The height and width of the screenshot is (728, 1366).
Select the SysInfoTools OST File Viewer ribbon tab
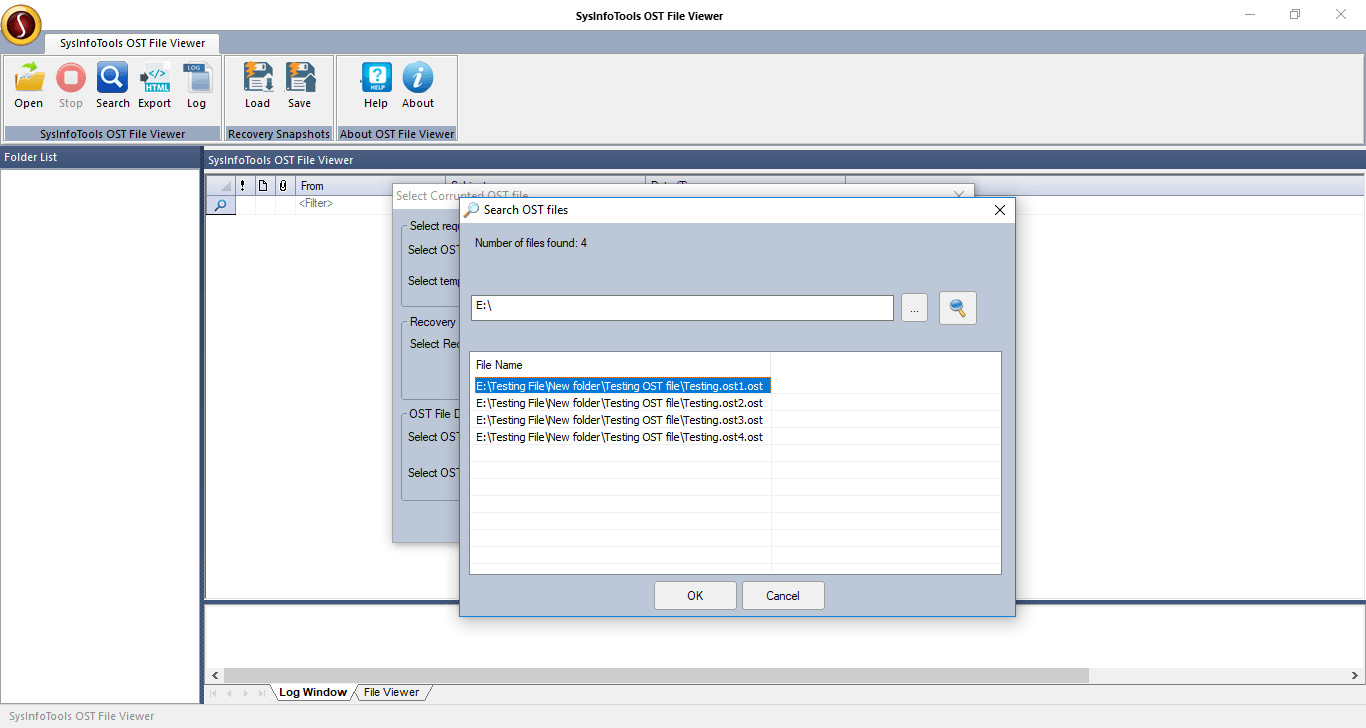point(132,43)
